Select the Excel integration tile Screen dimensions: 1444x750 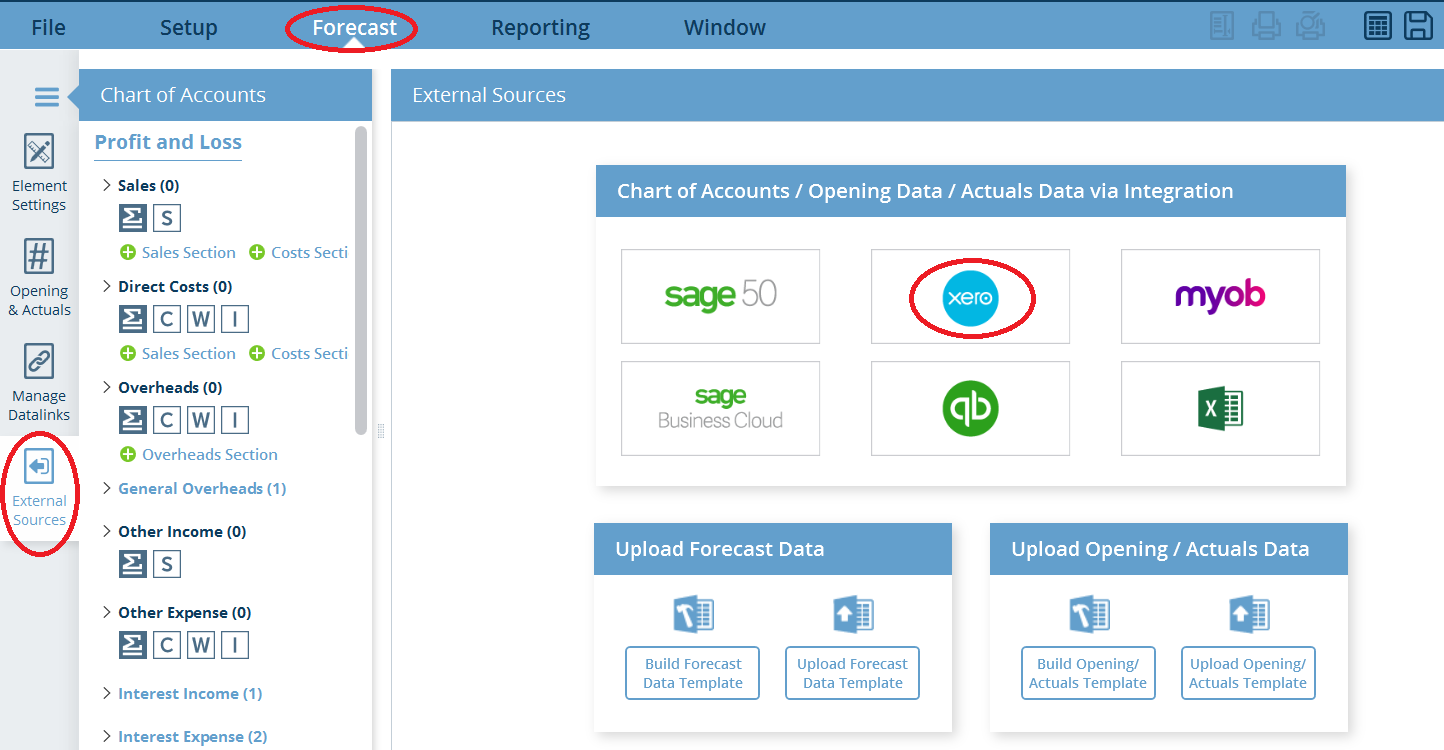click(x=1220, y=408)
